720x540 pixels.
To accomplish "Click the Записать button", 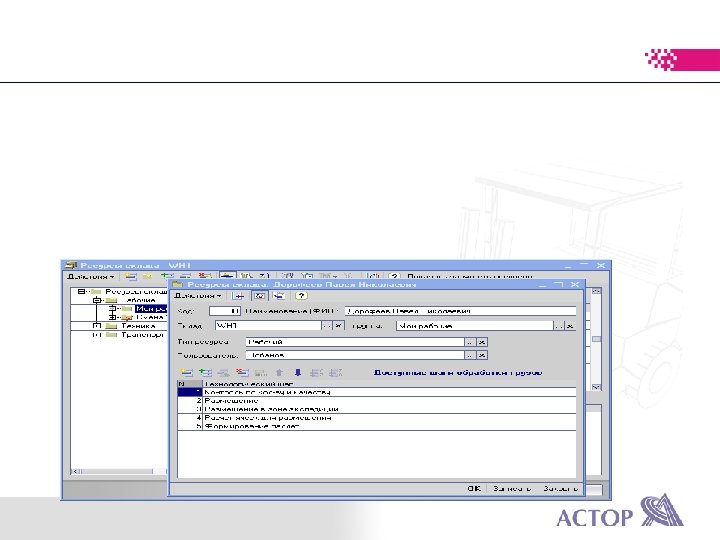I will click(512, 489).
